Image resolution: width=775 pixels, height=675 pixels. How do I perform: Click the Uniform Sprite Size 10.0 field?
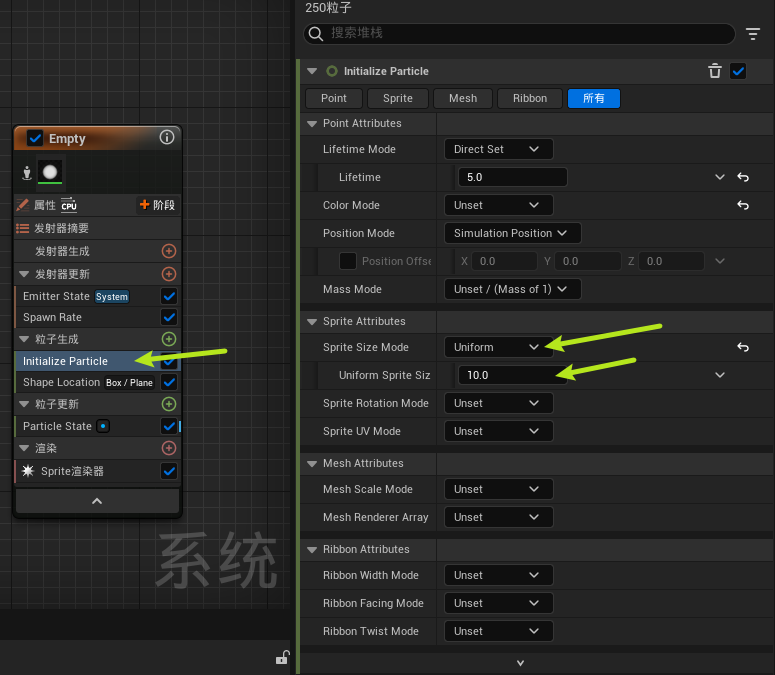click(x=512, y=375)
